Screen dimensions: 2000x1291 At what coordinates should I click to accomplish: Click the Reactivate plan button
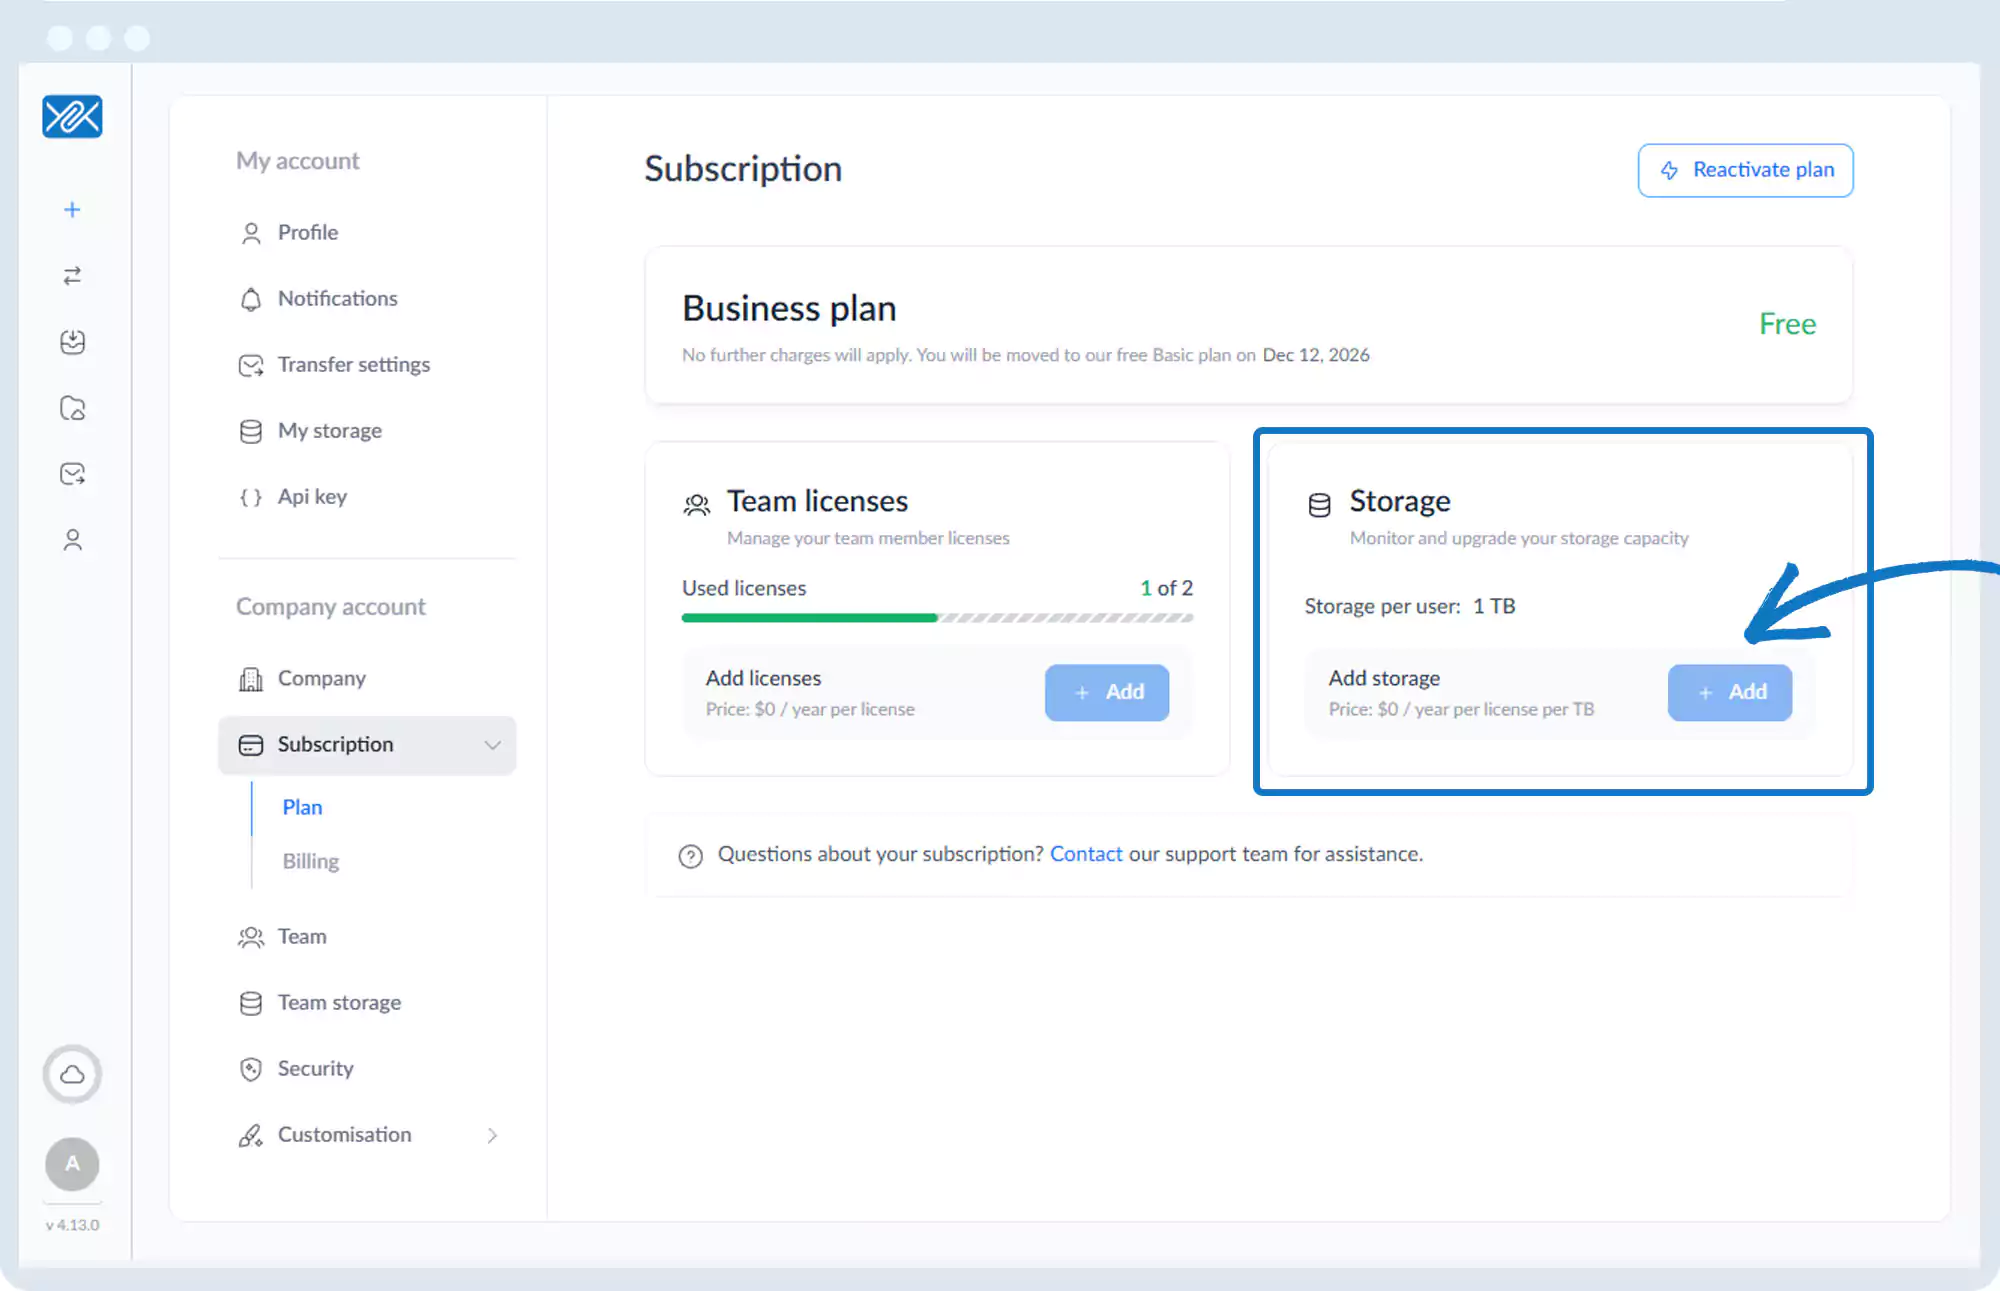[x=1745, y=170]
